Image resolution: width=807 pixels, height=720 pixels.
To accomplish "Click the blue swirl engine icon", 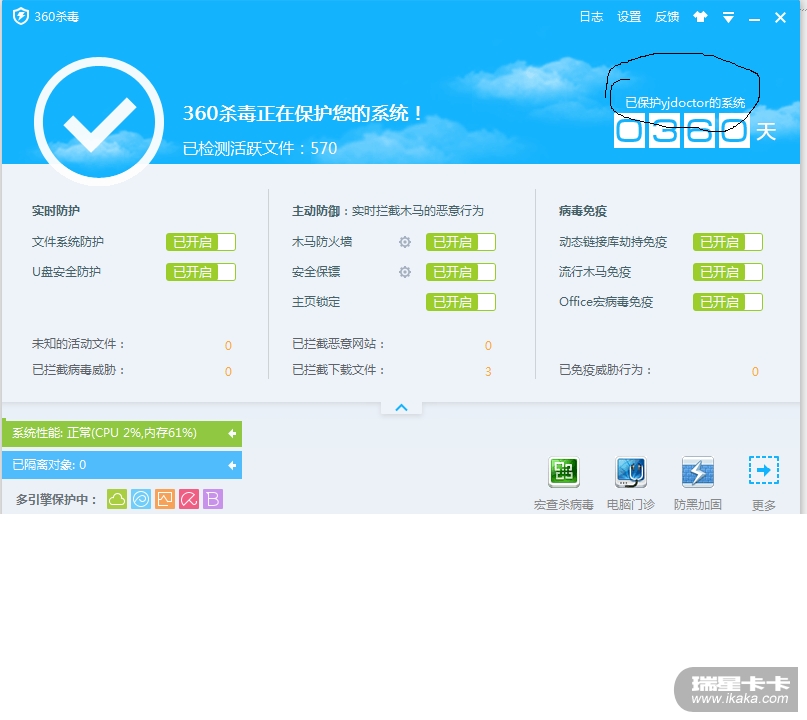I will pyautogui.click(x=141, y=499).
